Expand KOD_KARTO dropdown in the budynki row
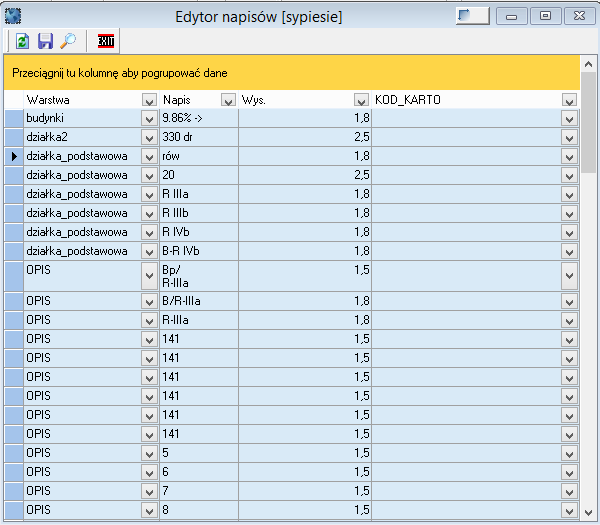 569,118
